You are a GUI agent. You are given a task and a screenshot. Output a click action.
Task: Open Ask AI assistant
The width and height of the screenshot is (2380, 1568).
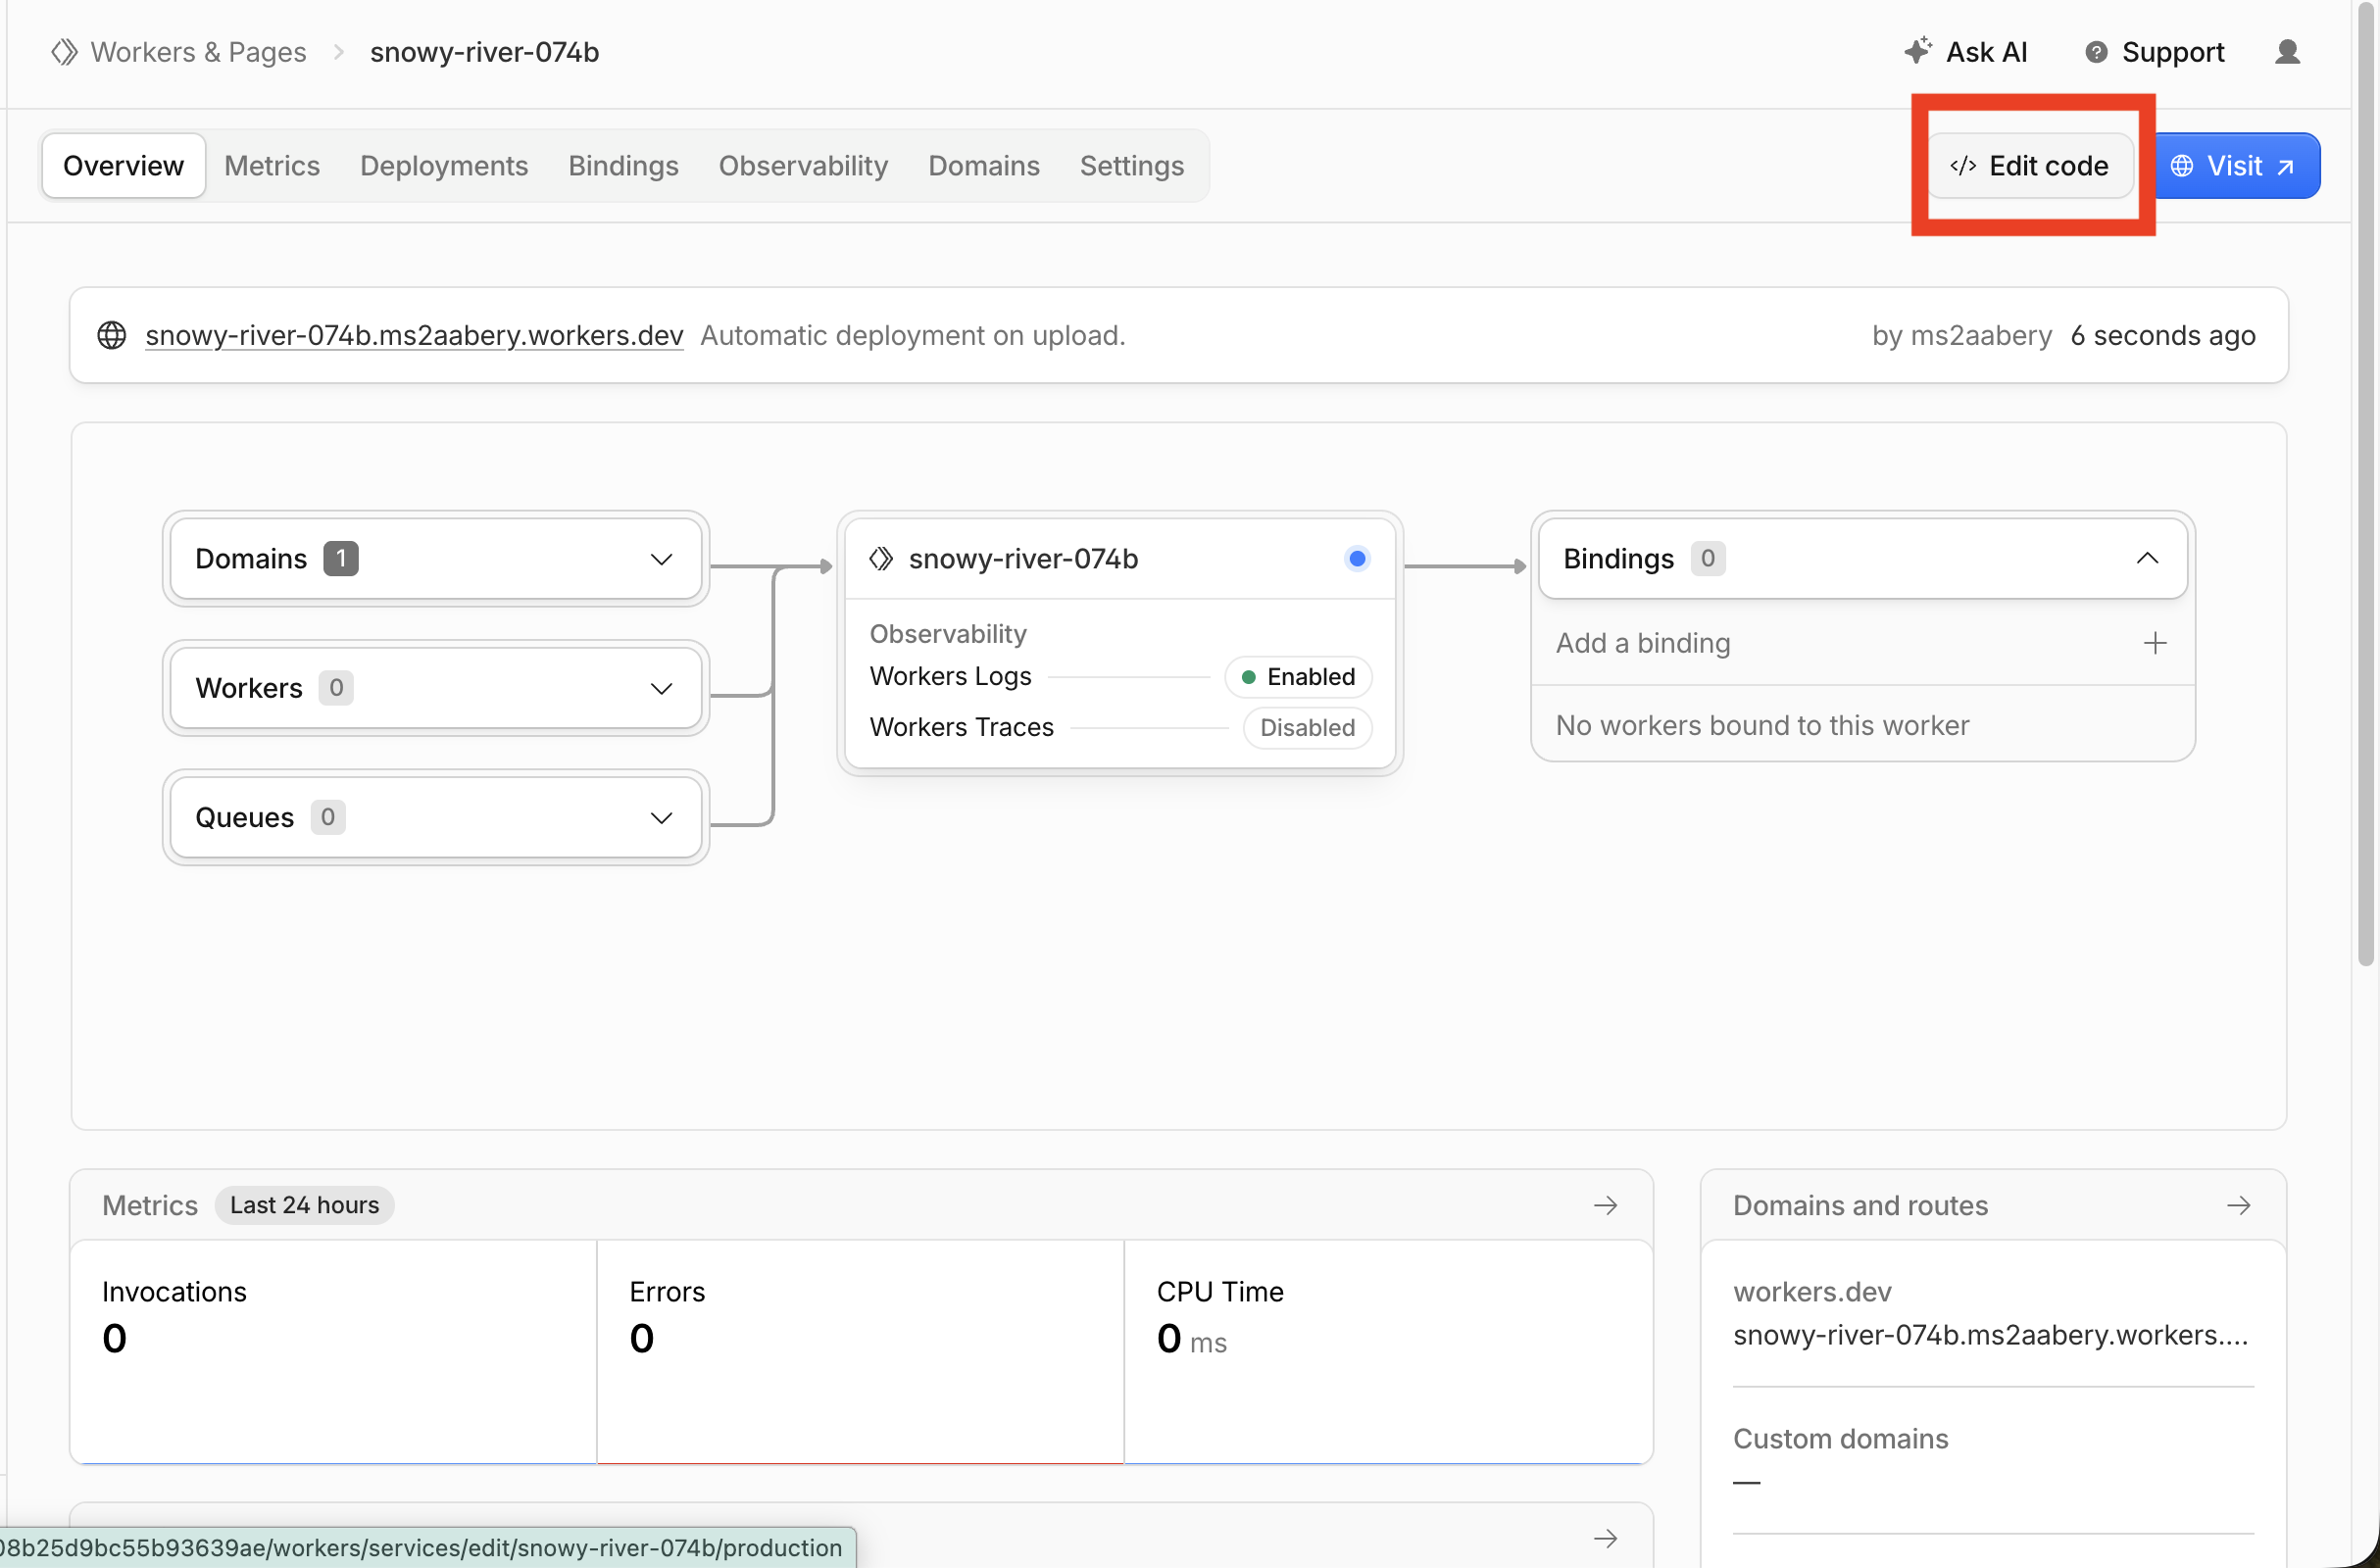point(1966,52)
